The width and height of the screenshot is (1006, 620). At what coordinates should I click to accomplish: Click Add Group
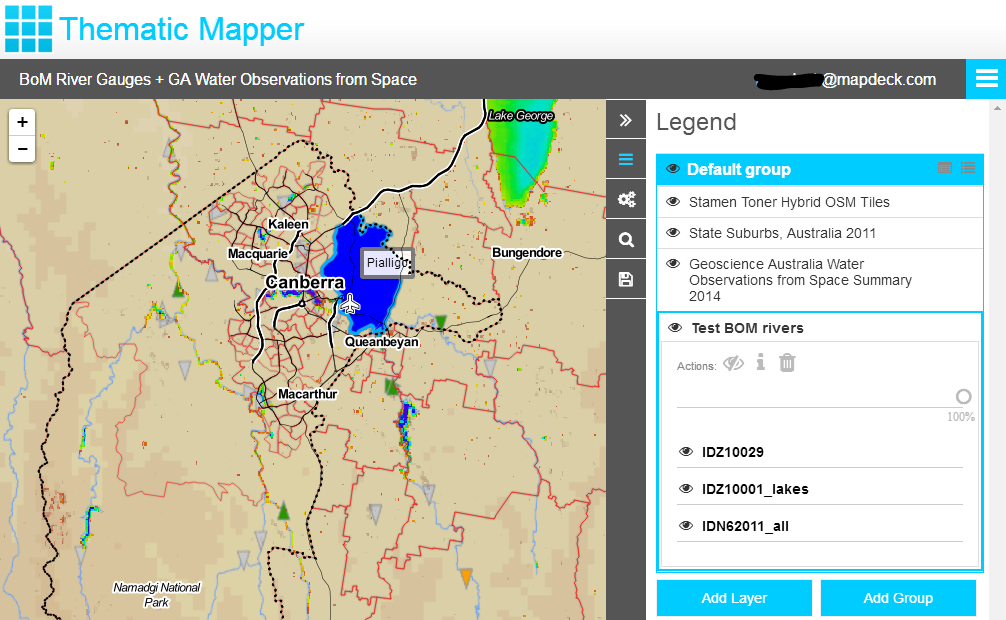pos(897,597)
